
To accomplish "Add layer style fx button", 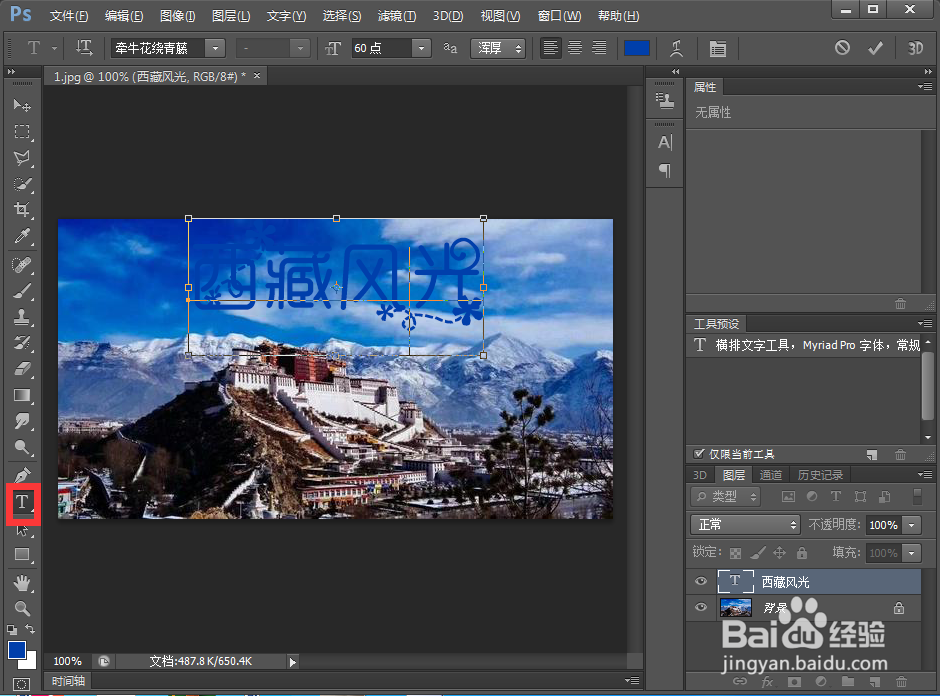I will (x=767, y=682).
